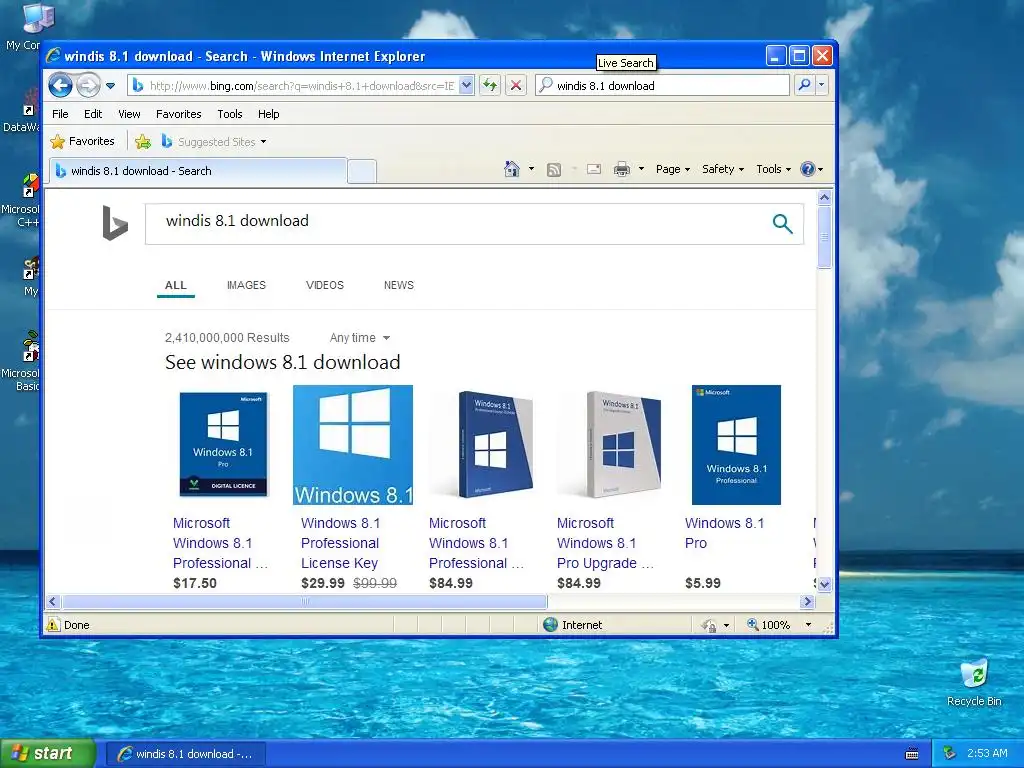
Task: Open a new blank tab
Action: [362, 171]
